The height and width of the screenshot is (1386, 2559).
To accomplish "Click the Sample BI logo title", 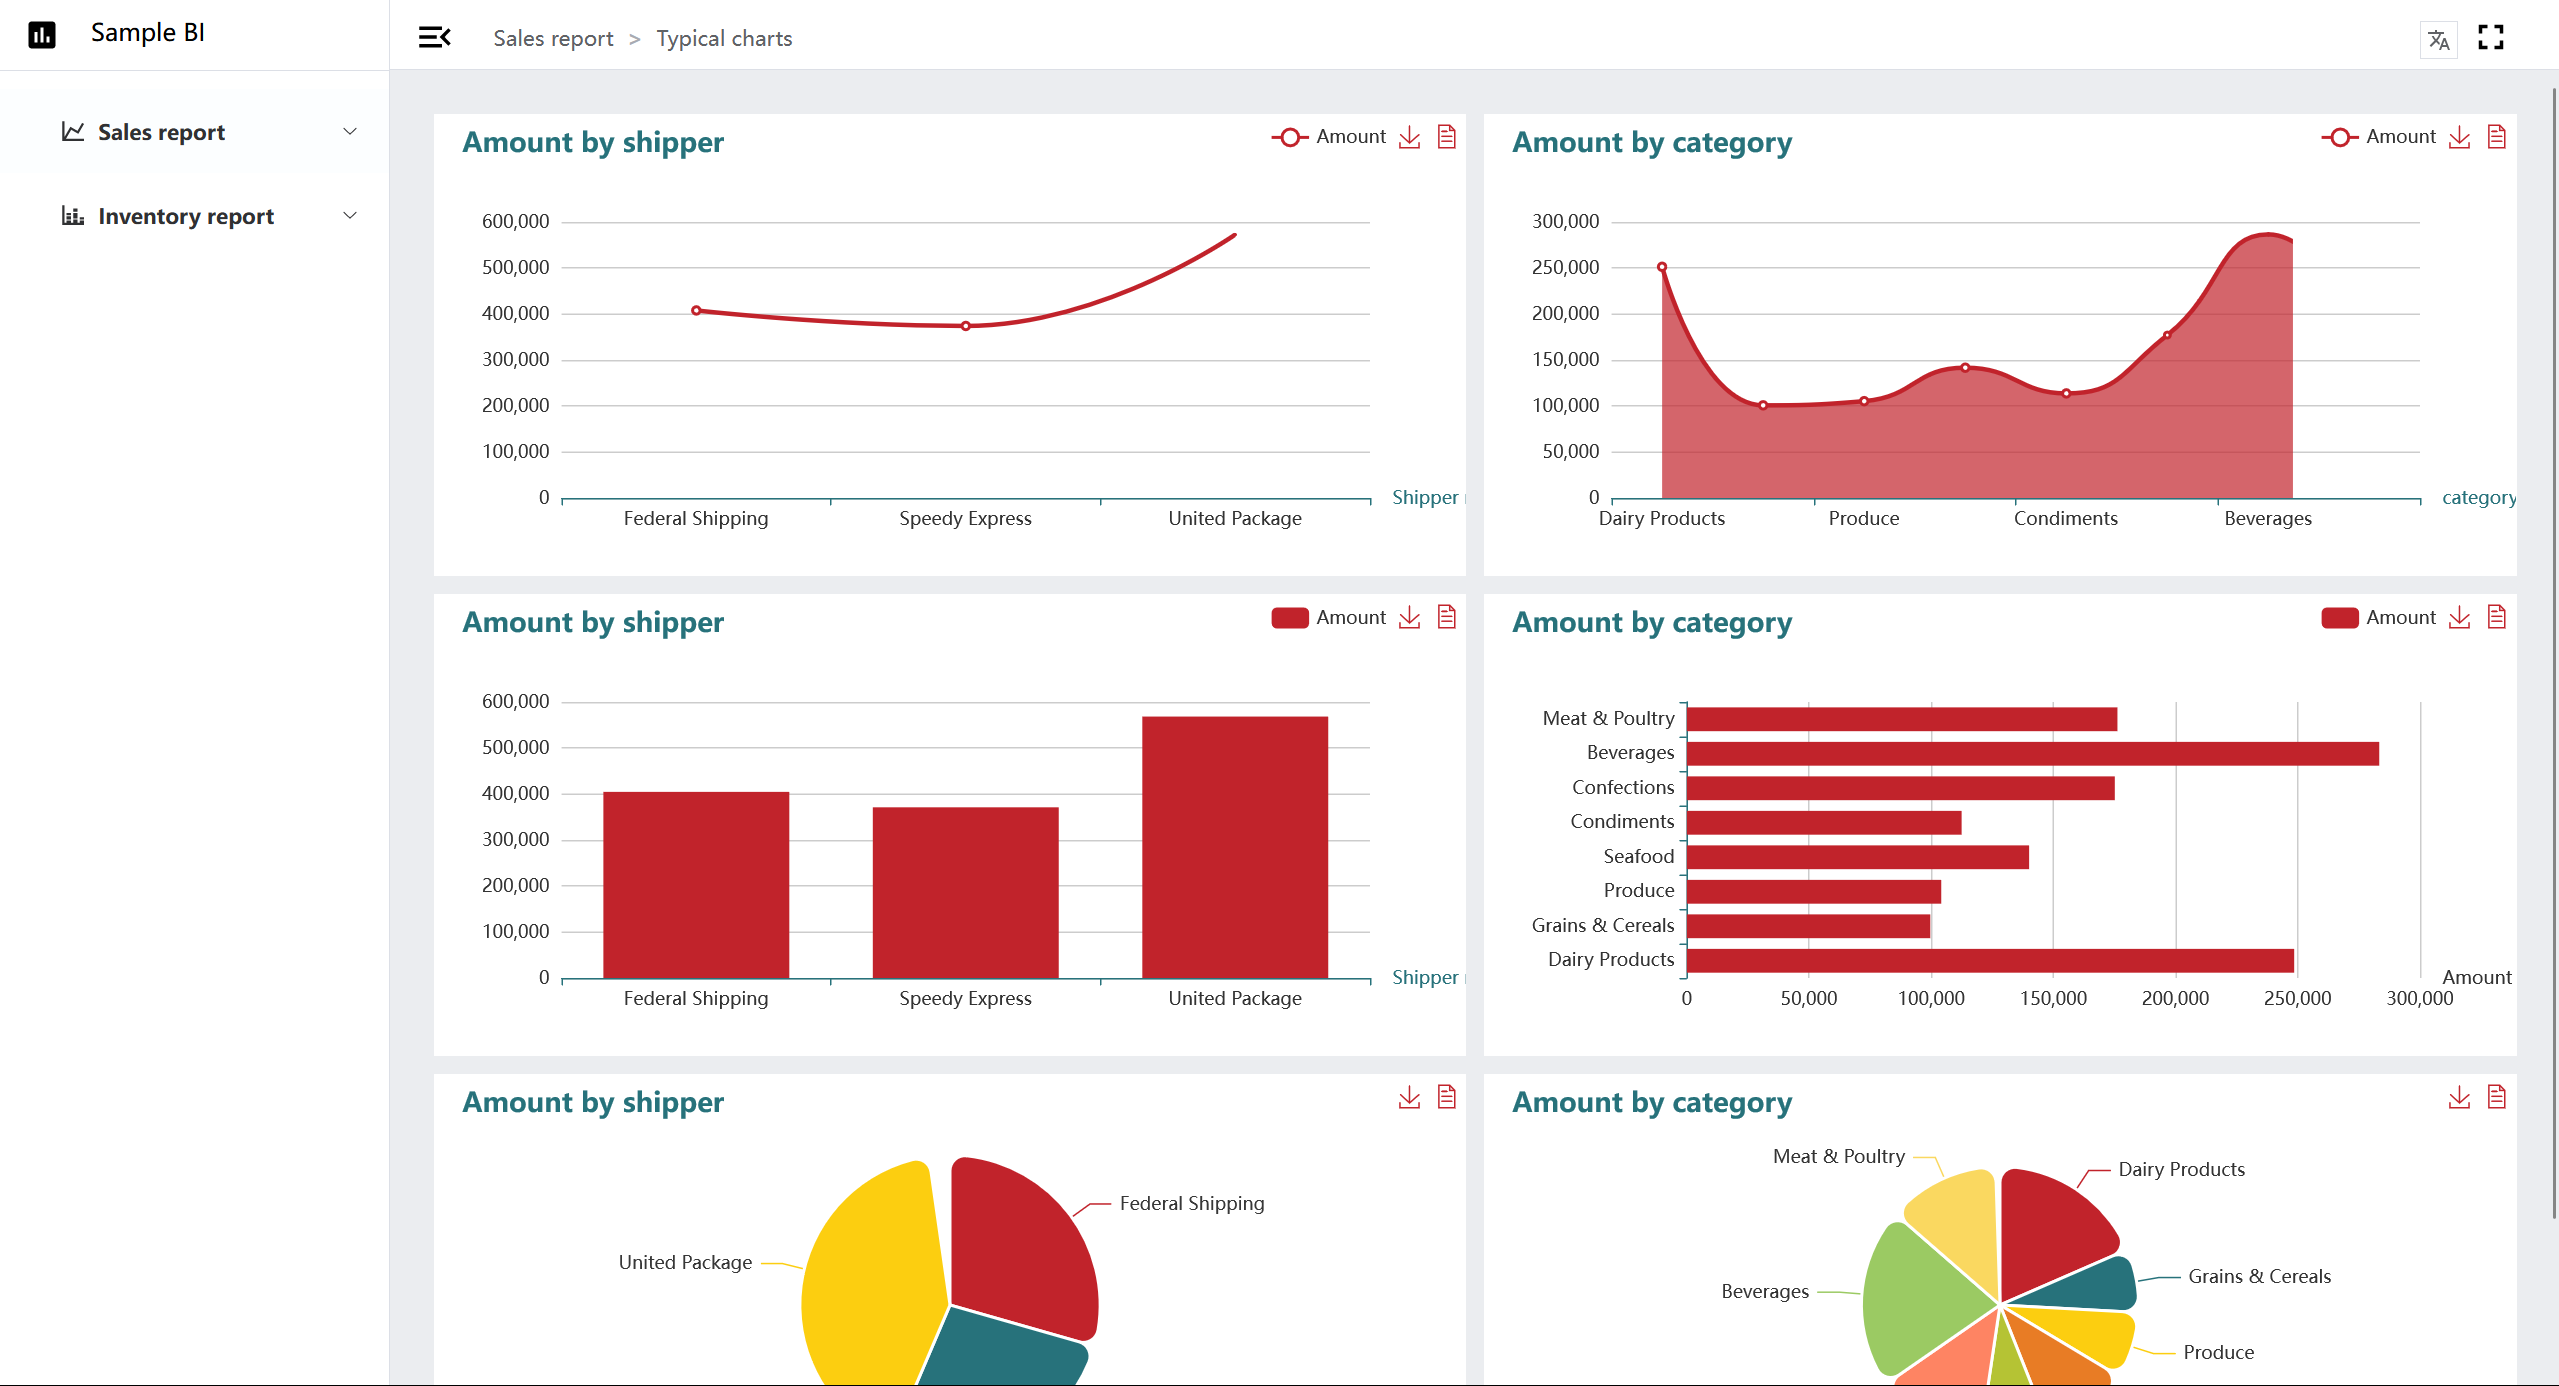I will tap(147, 33).
